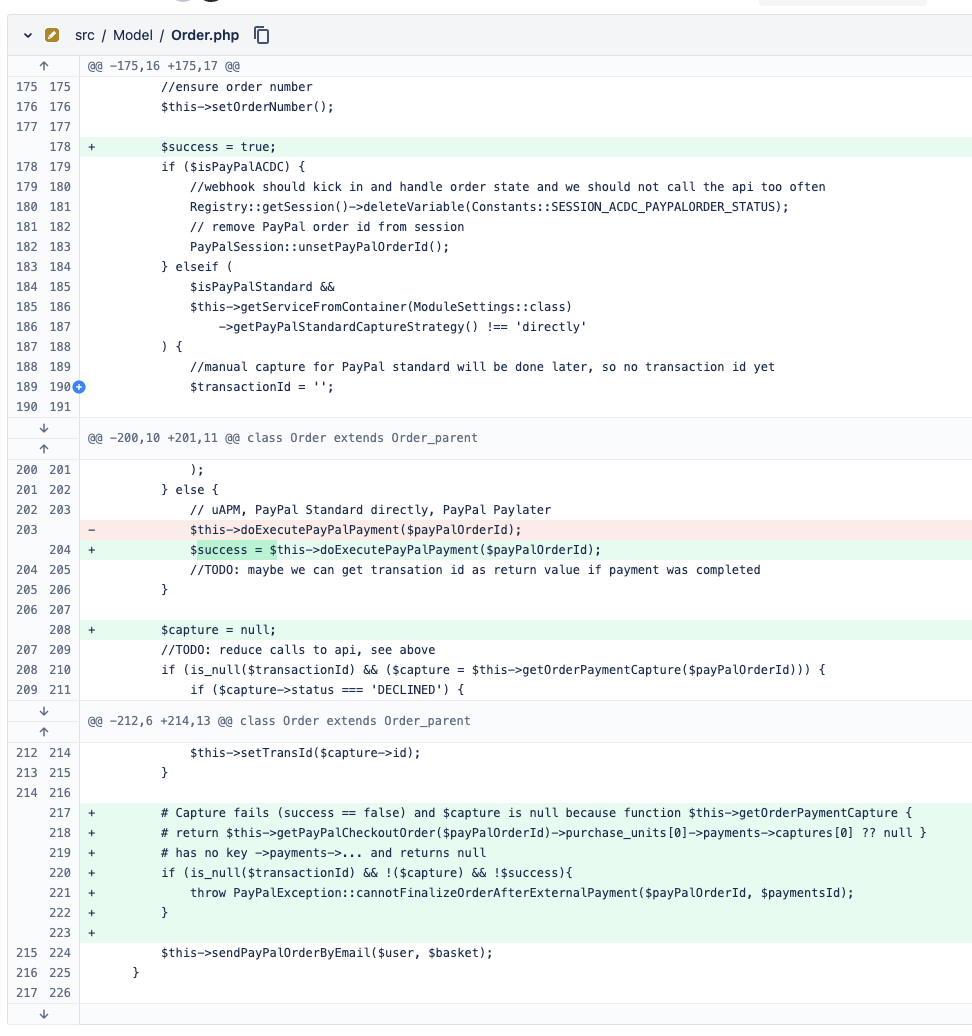
Task: Expand hidden lines below line 226
Action: pyautogui.click(x=43, y=1014)
